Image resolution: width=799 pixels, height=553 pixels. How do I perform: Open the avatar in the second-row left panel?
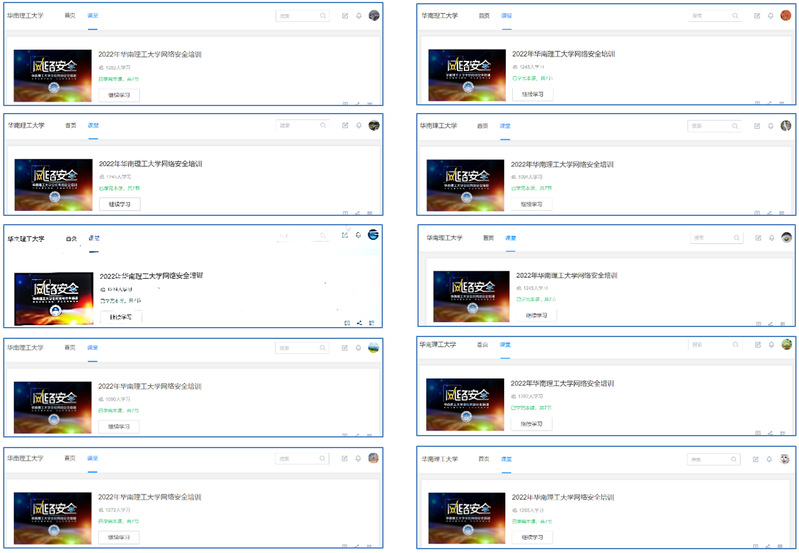[374, 125]
